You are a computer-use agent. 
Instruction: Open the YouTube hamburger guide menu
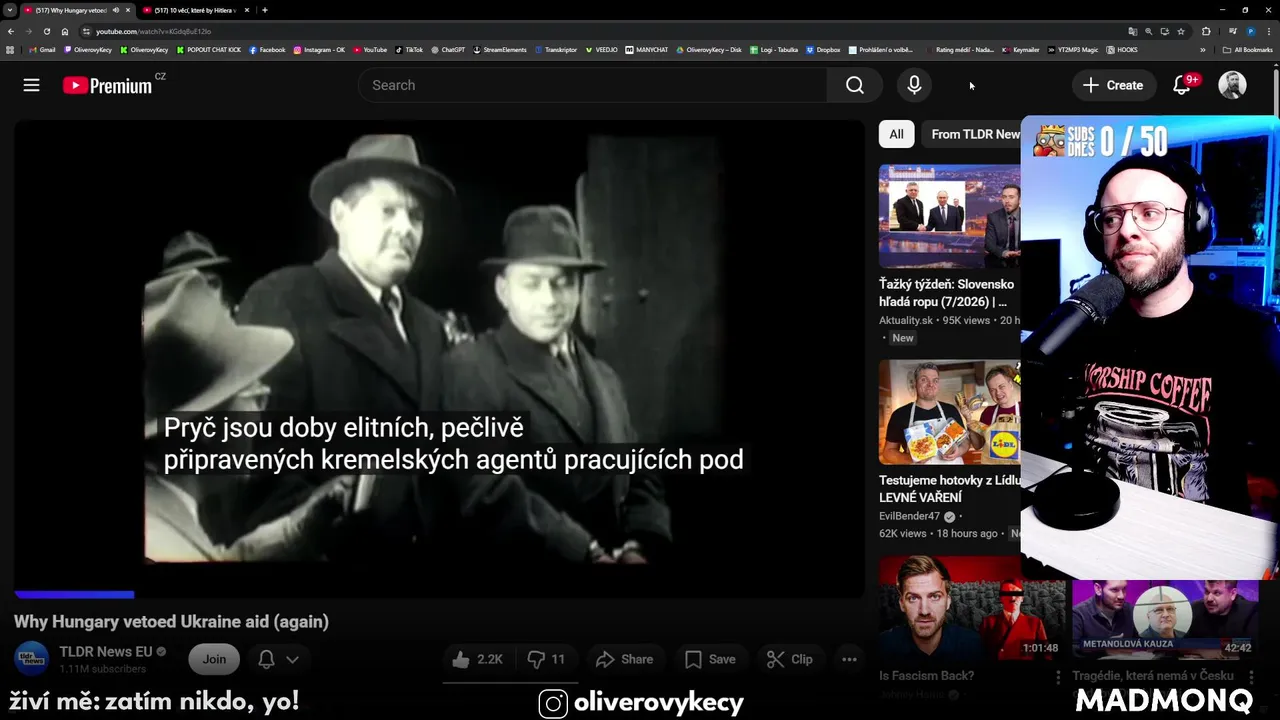tap(31, 85)
